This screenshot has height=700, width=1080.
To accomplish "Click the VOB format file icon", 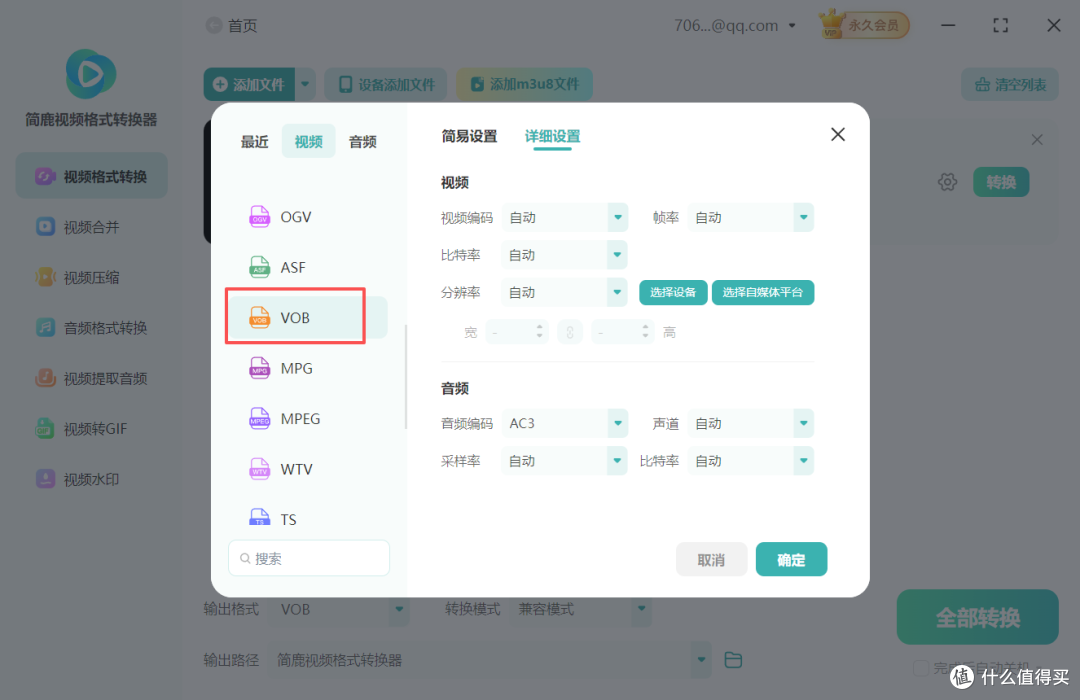I will click(260, 318).
